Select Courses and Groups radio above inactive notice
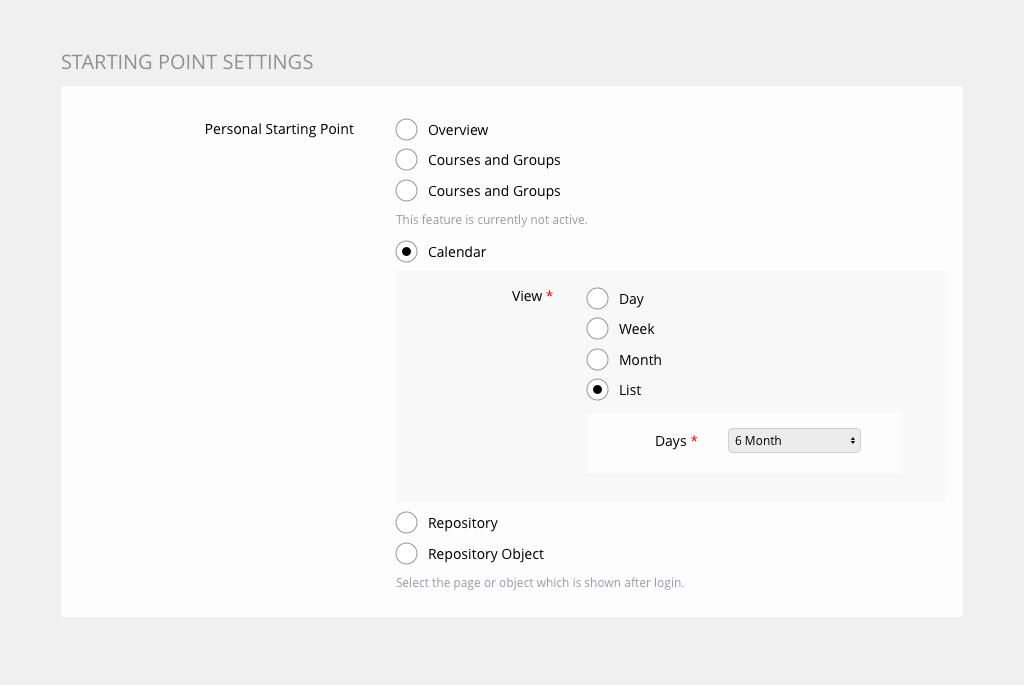Image resolution: width=1024 pixels, height=685 pixels. [407, 191]
